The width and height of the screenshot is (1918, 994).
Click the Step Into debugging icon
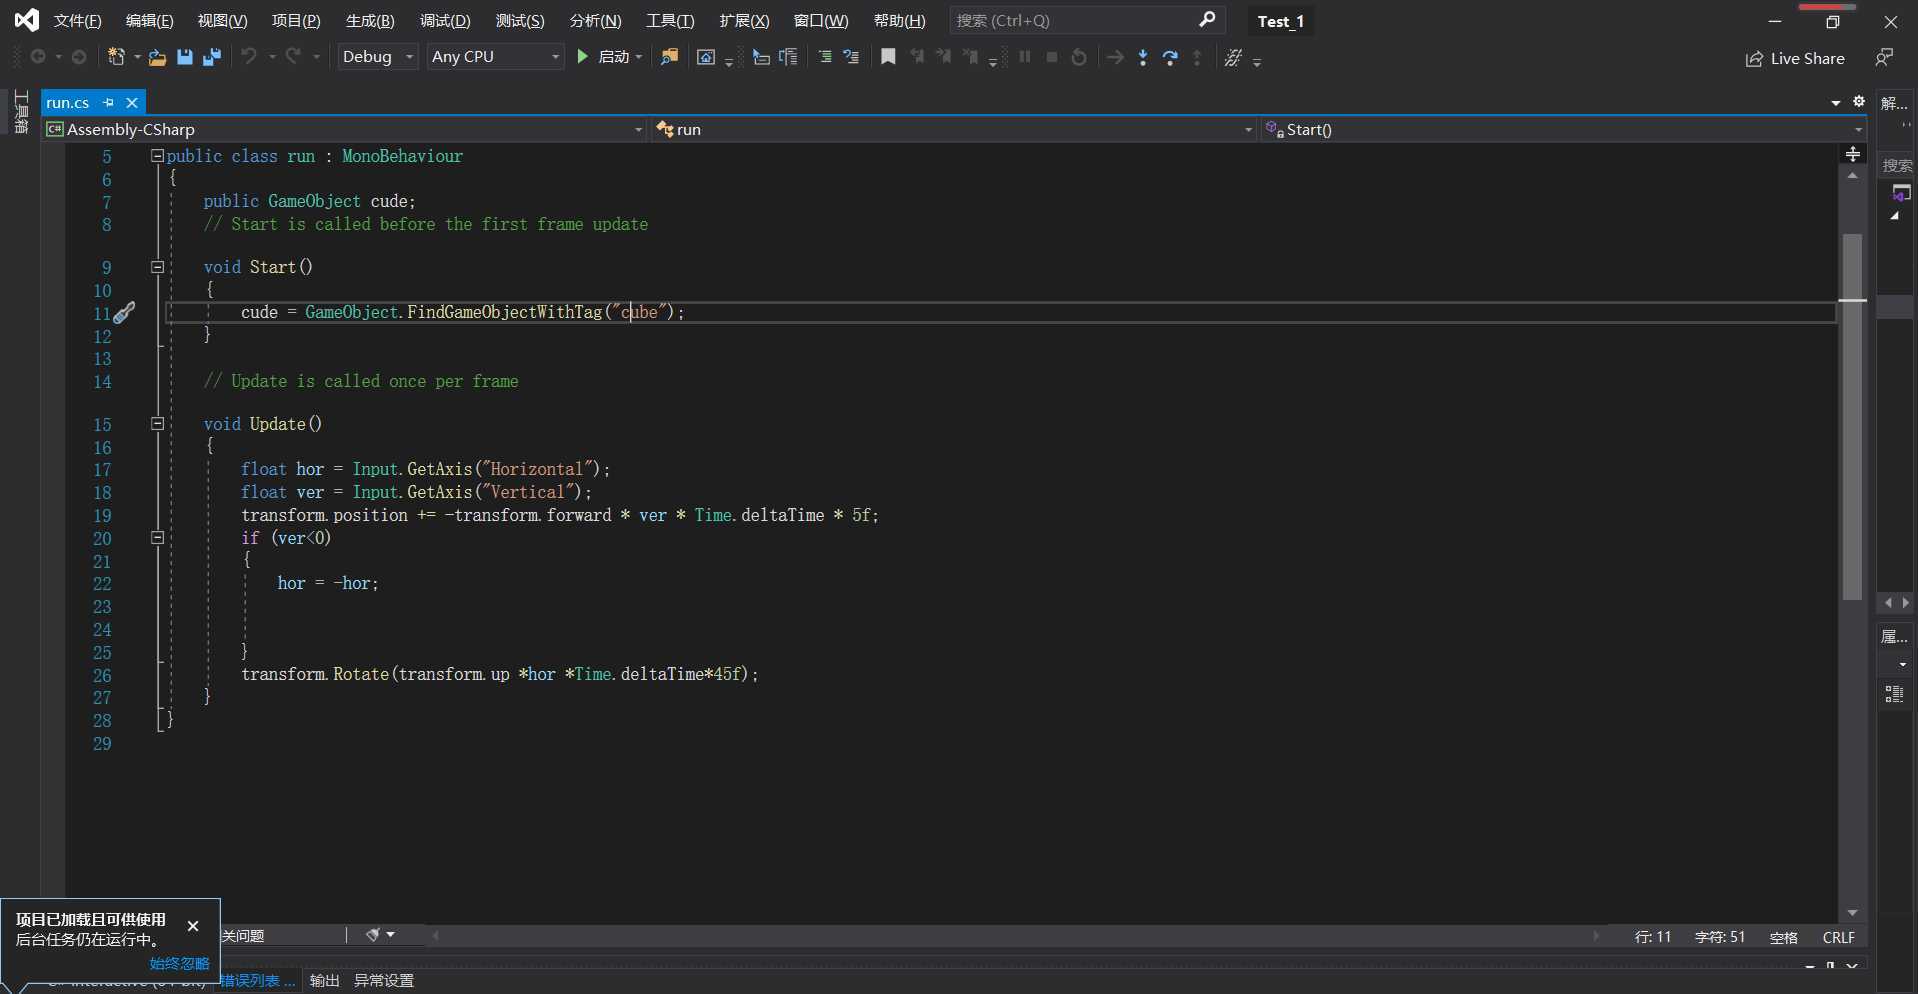(x=1143, y=57)
